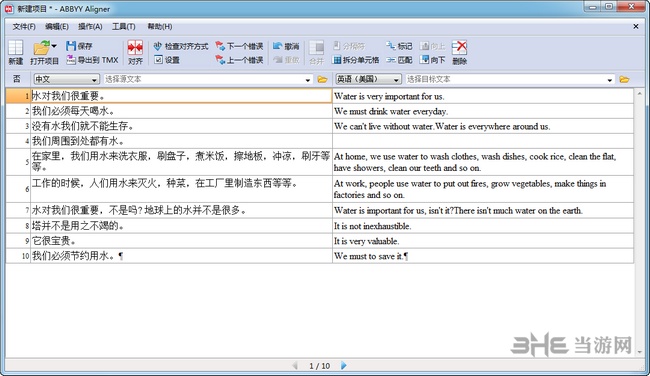Go to 上一个错误 (Previous error)

tap(239, 60)
